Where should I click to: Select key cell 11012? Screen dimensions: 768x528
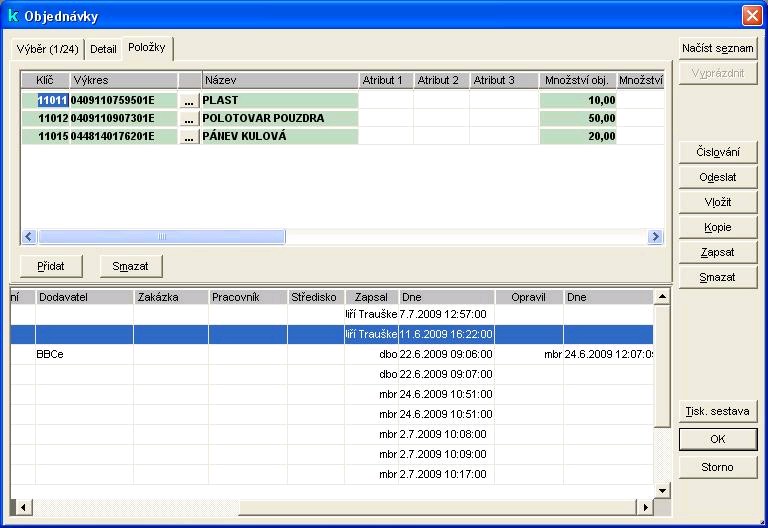pos(46,119)
